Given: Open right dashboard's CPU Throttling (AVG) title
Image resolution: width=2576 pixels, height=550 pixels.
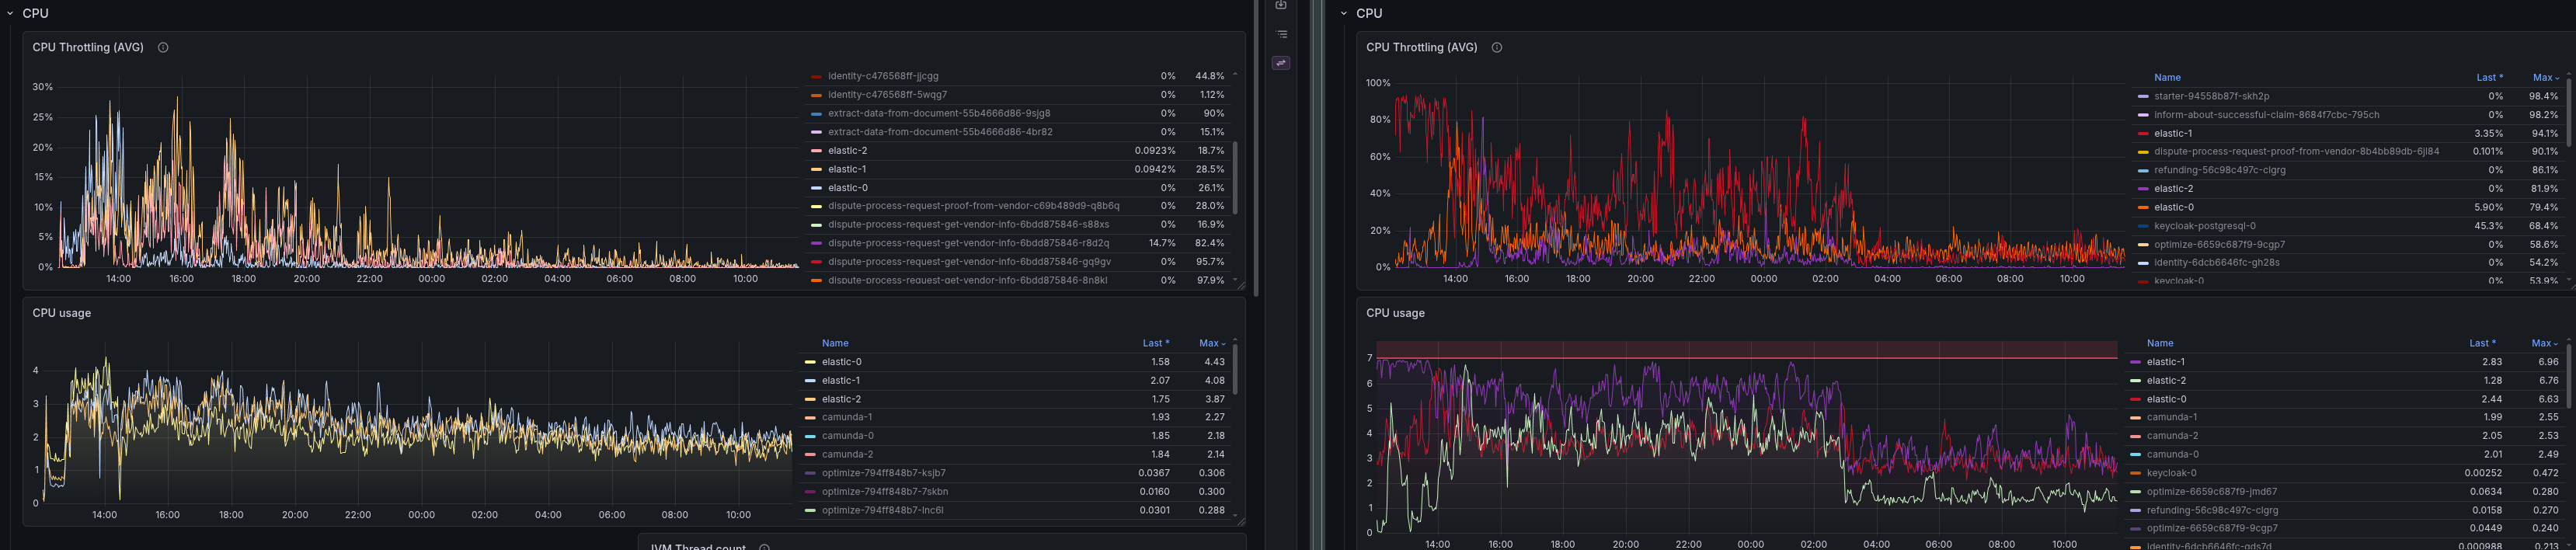Looking at the screenshot, I should 1421,47.
